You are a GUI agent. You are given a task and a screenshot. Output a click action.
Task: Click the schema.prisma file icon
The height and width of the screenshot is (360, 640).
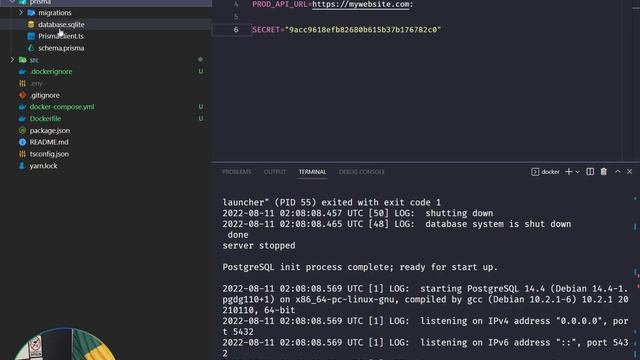[x=31, y=48]
